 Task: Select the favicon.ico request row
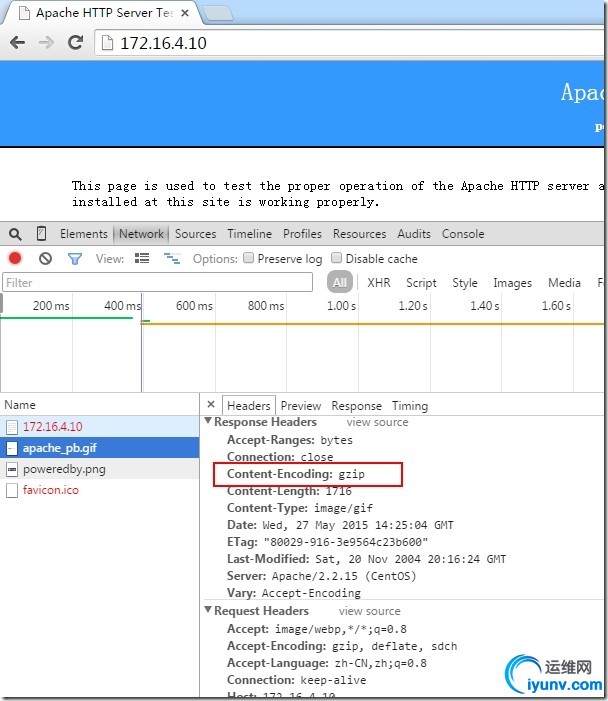click(100, 490)
